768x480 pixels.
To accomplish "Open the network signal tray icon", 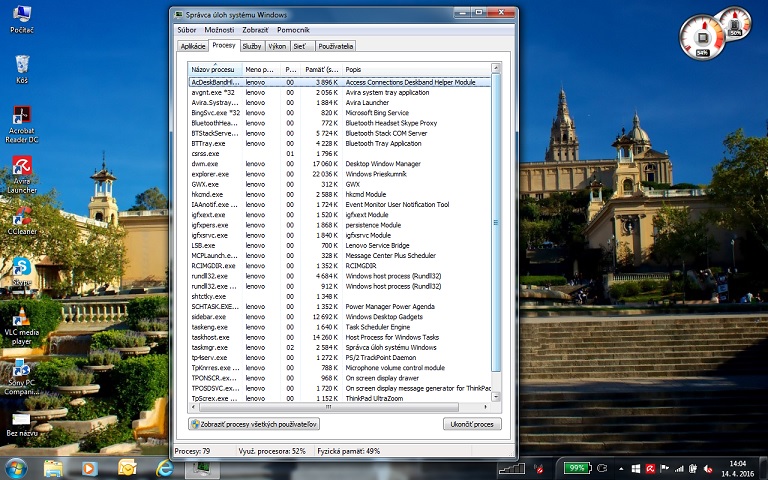I will [x=679, y=469].
